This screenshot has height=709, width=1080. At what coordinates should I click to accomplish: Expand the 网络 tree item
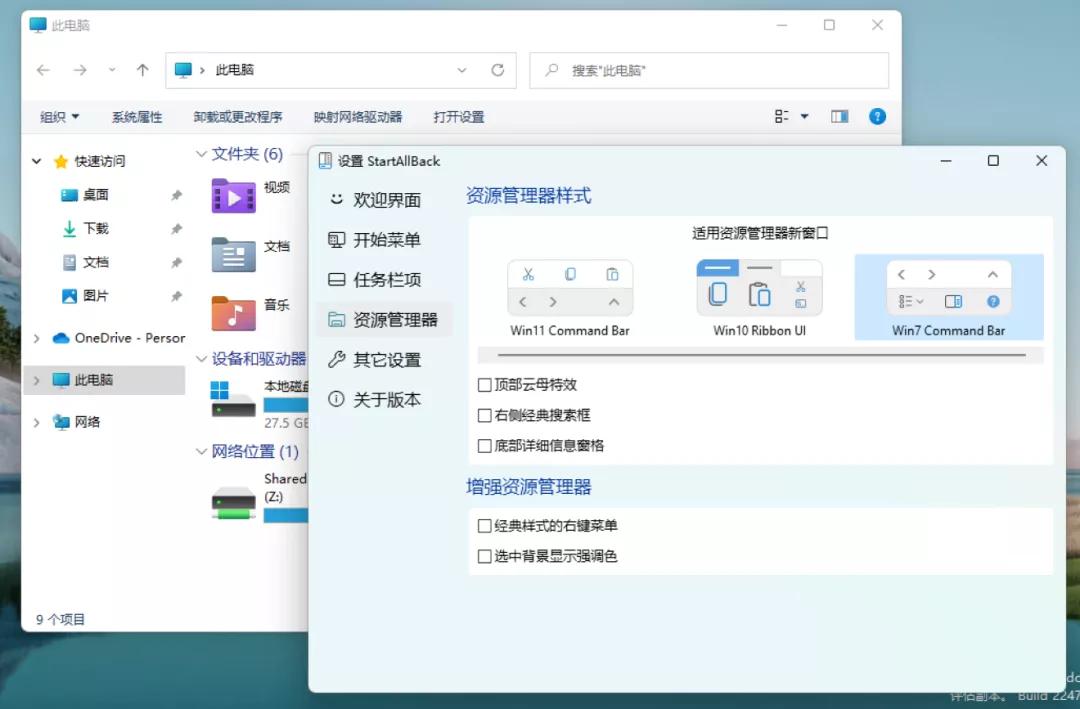click(x=37, y=421)
